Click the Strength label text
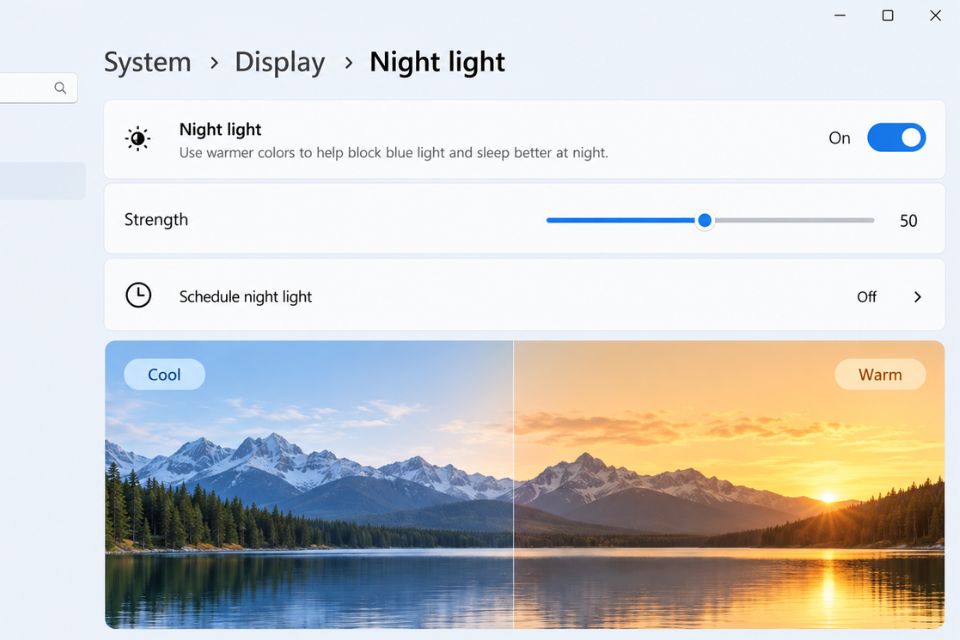 pyautogui.click(x=156, y=220)
